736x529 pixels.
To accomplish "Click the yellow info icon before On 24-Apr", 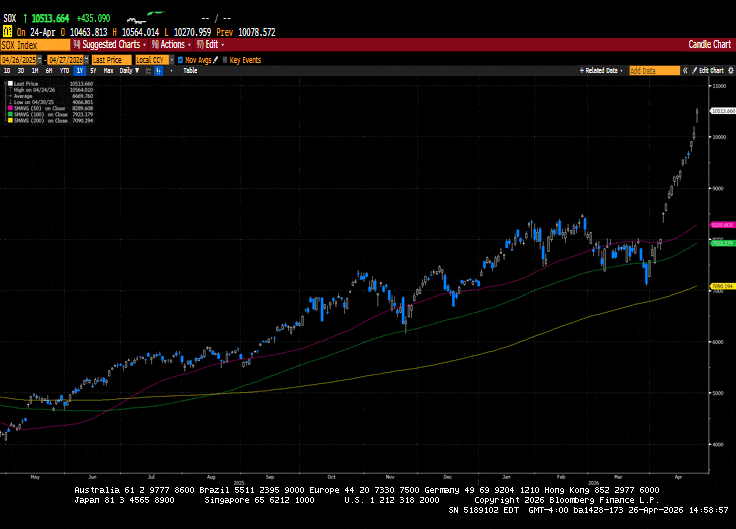I will coord(6,31).
